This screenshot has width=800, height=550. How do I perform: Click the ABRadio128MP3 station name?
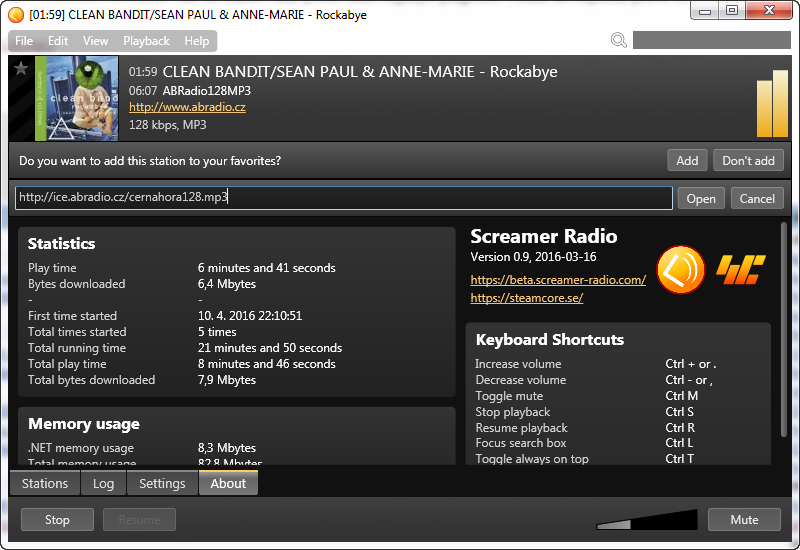point(207,91)
